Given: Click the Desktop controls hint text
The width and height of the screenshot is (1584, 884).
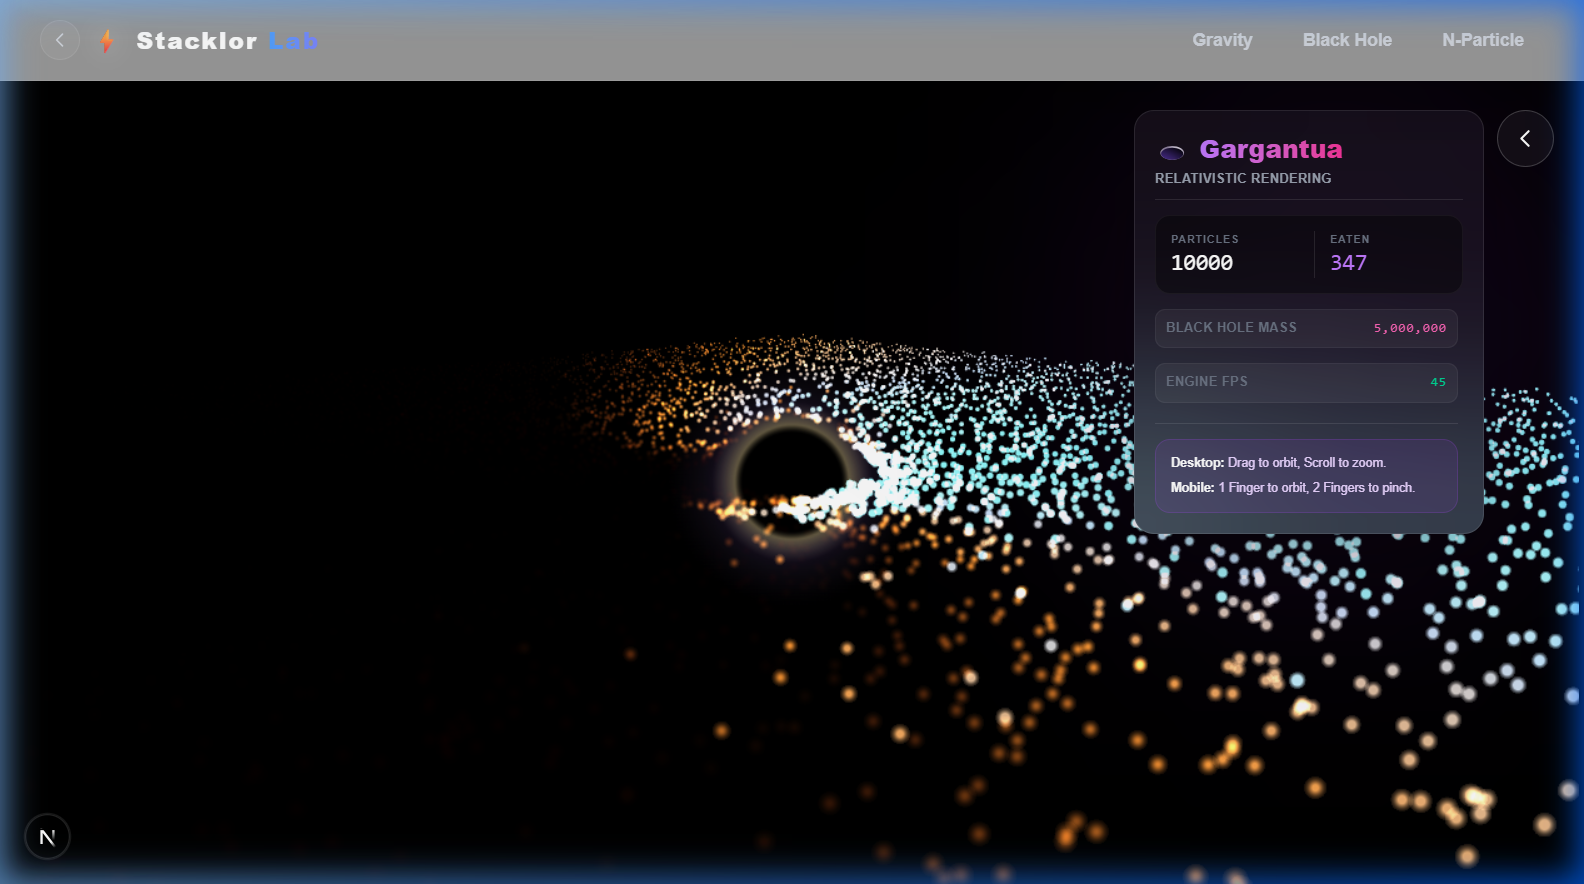Looking at the screenshot, I should (x=1278, y=463).
